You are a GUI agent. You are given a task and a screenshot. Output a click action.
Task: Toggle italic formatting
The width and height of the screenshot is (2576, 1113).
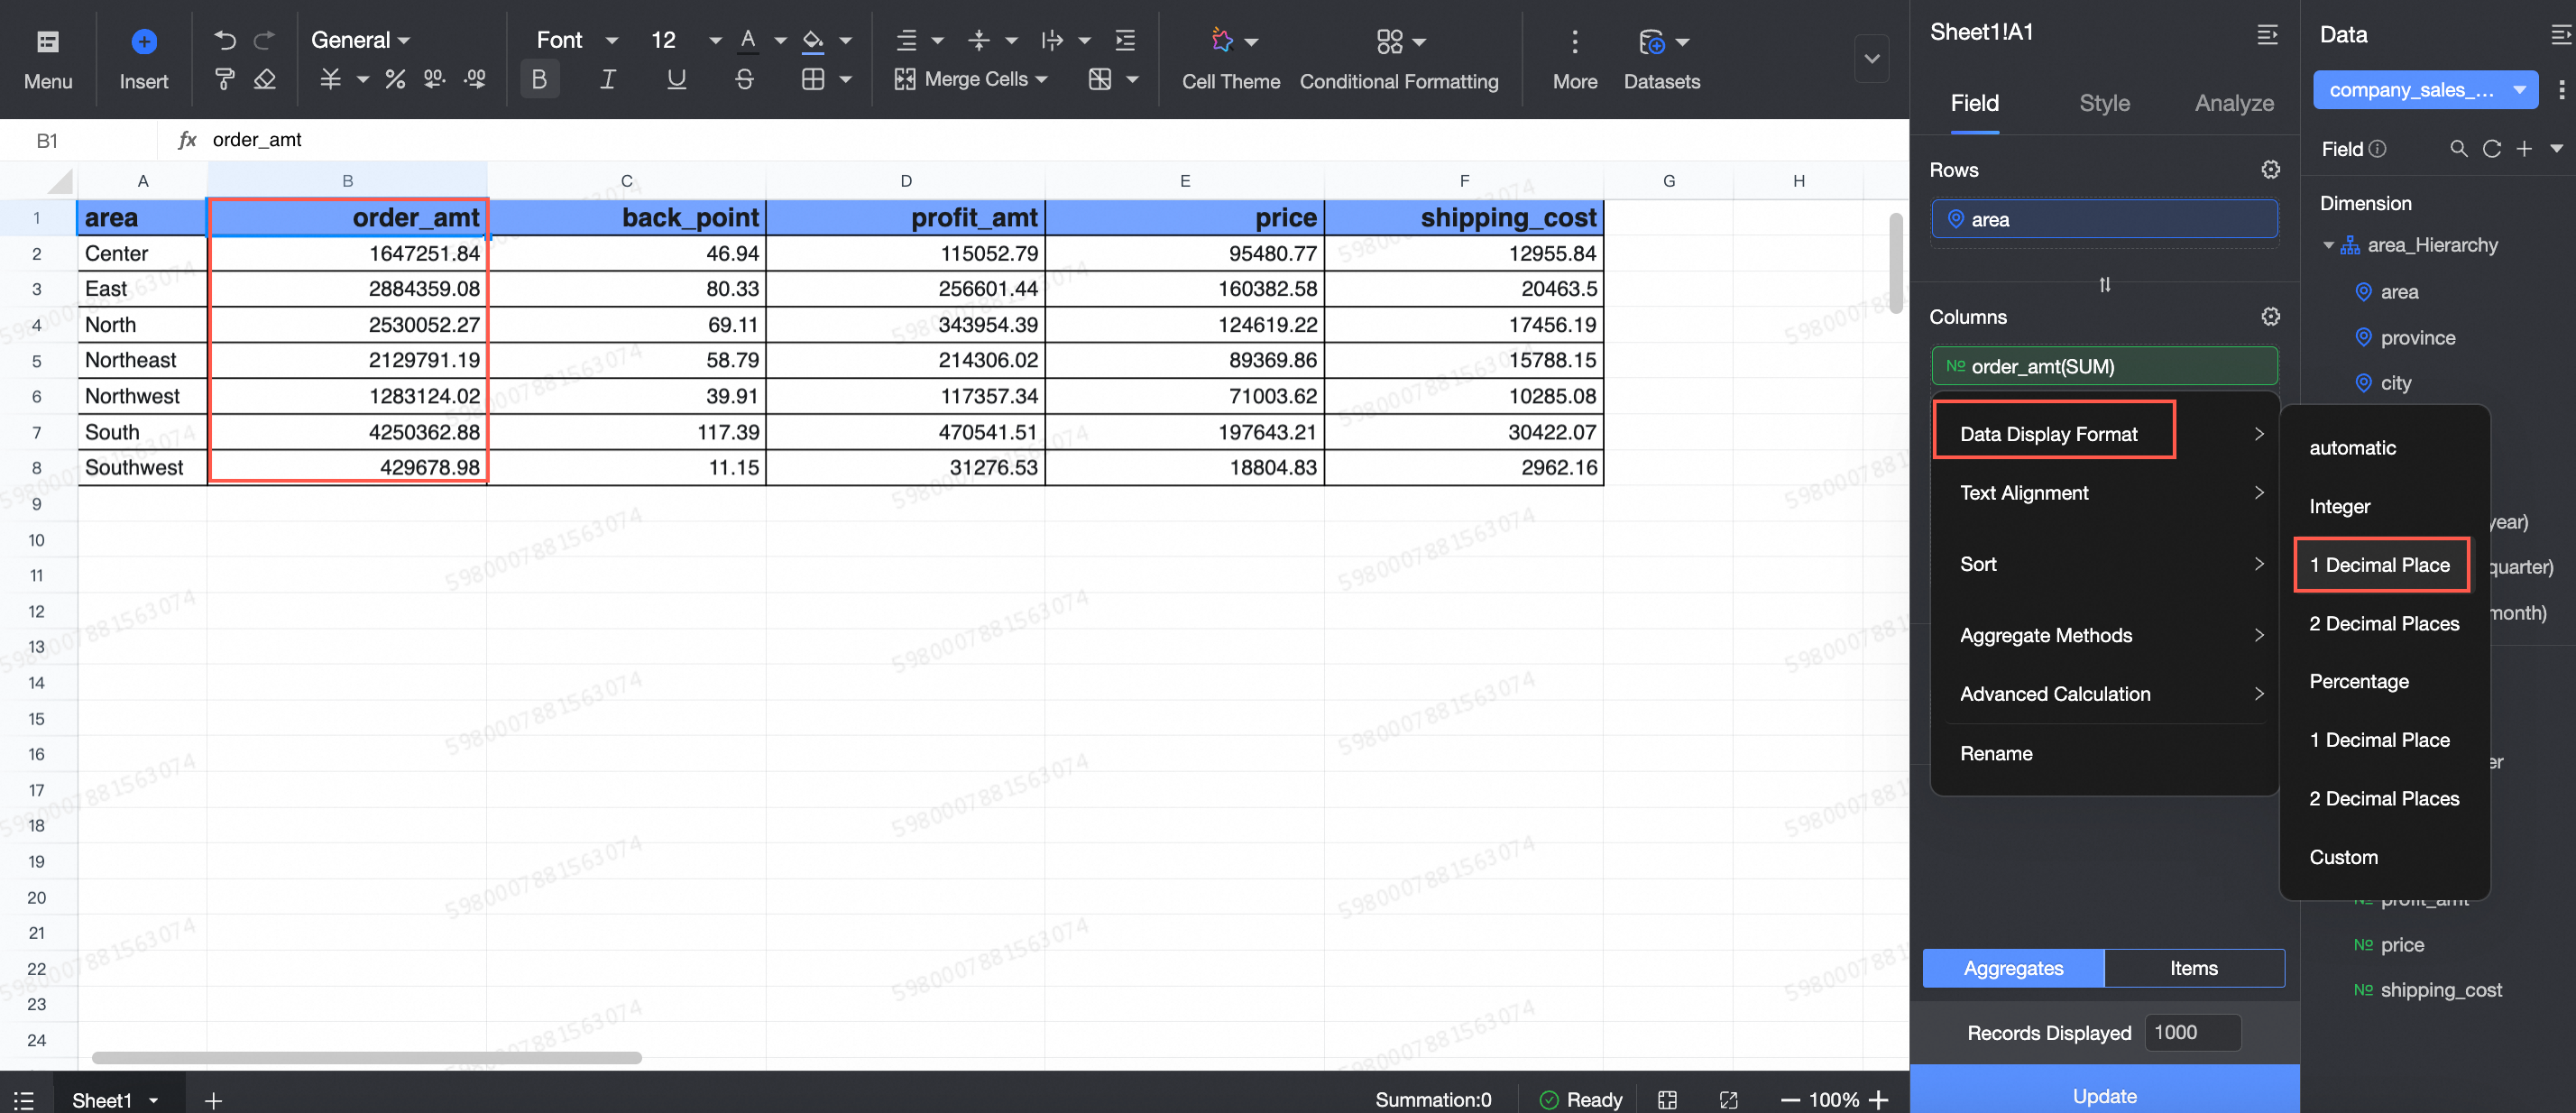point(607,79)
